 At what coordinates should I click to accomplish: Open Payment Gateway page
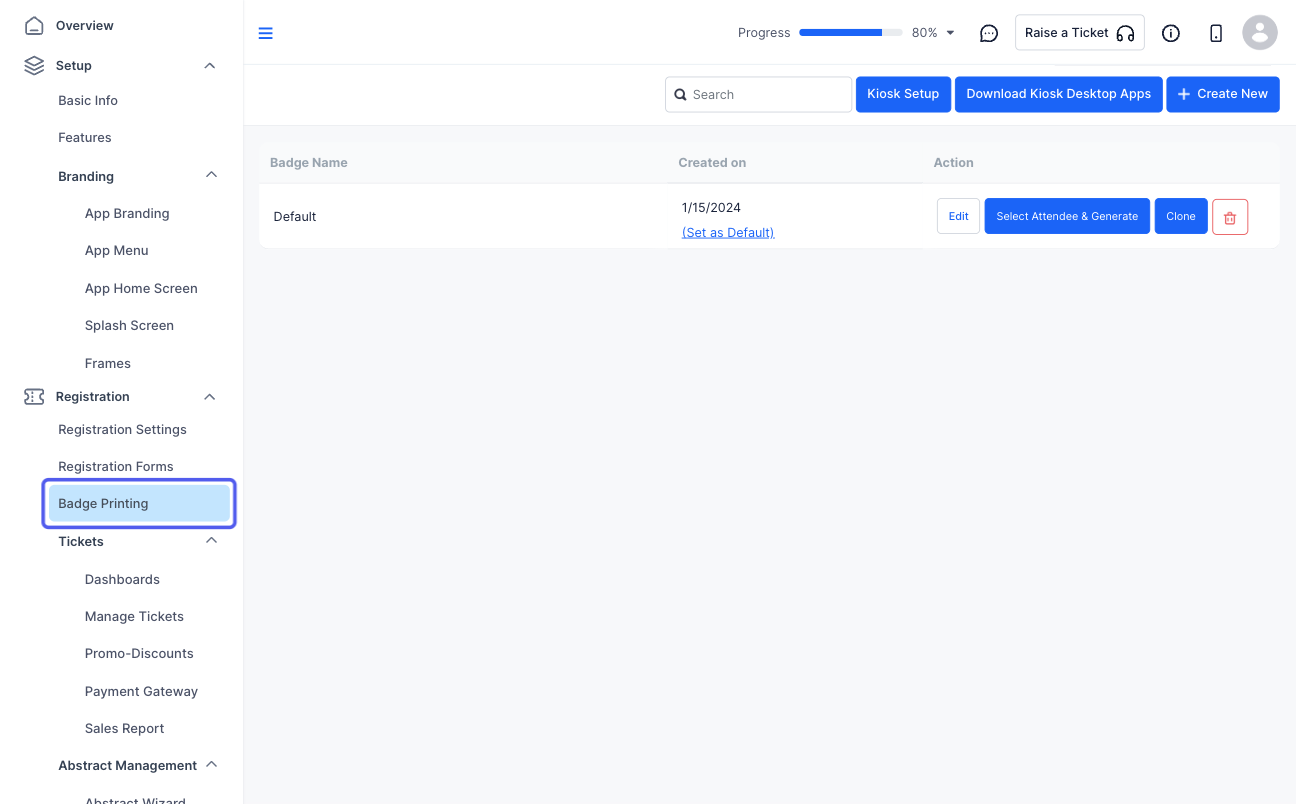click(141, 692)
